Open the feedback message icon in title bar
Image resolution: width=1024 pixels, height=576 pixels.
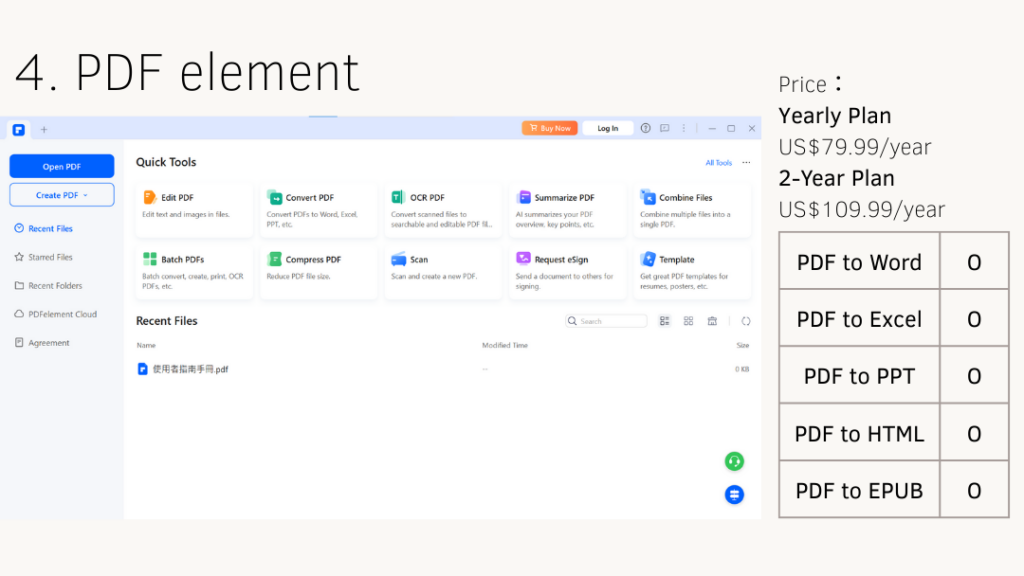[x=665, y=128]
